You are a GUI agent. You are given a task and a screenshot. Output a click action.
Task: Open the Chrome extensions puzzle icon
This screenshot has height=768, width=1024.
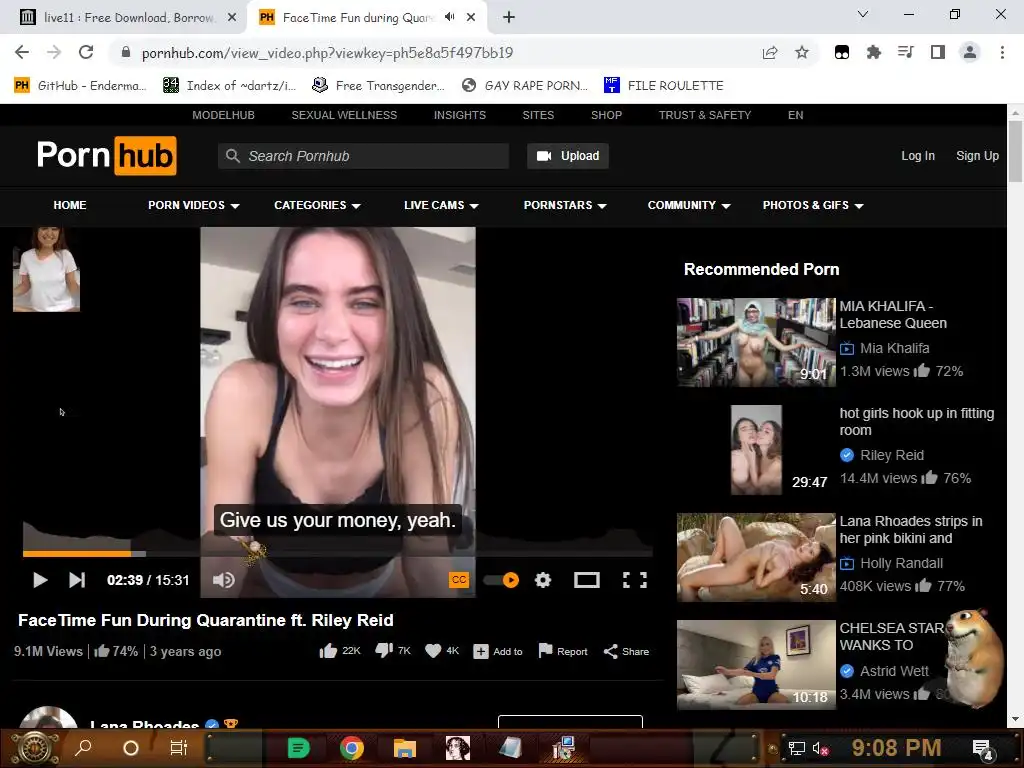874,52
